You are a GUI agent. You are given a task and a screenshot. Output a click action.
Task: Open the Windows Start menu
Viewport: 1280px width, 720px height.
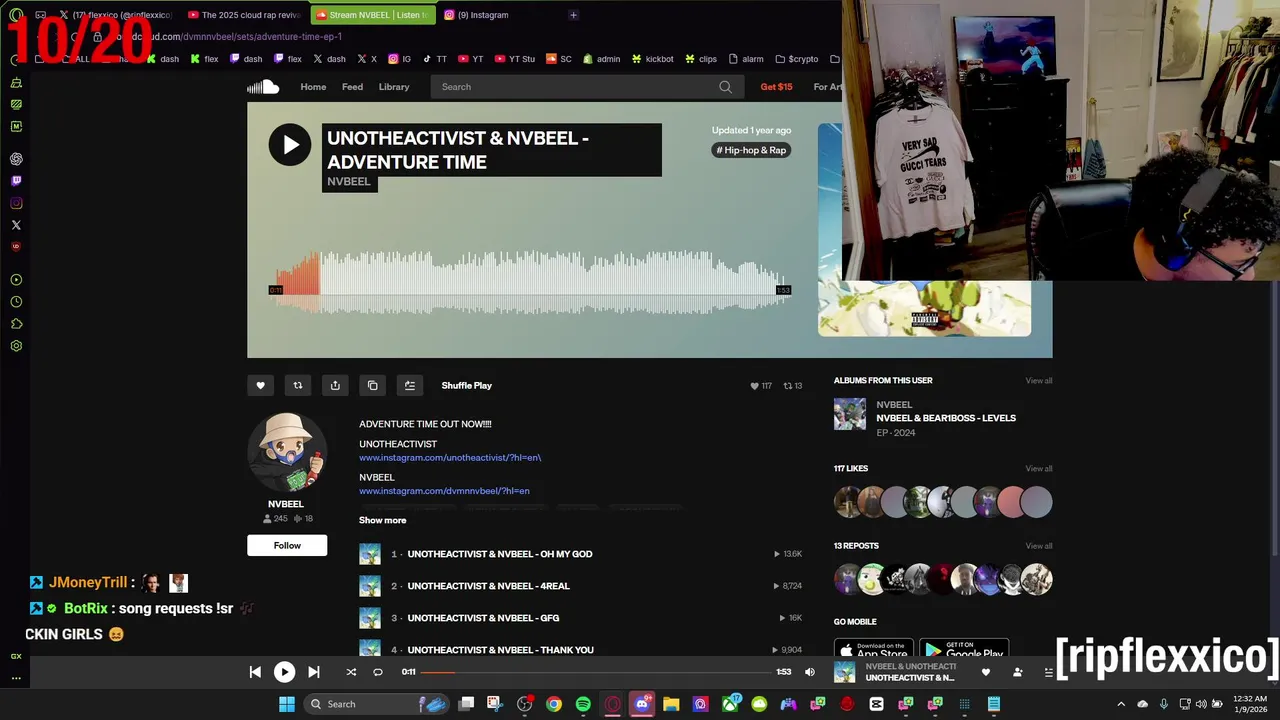coord(286,704)
